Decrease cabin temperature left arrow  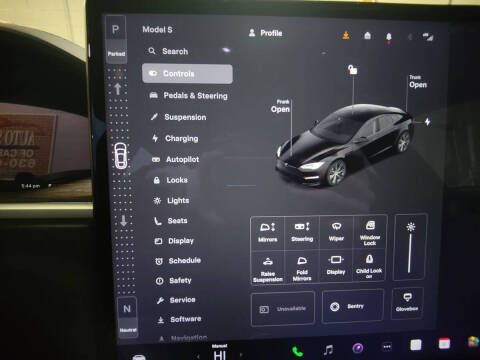pyautogui.click(x=198, y=356)
